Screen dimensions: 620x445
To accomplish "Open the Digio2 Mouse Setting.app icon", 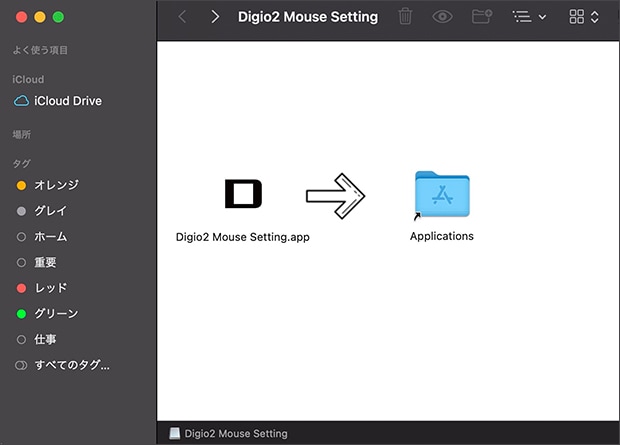I will (x=243, y=195).
